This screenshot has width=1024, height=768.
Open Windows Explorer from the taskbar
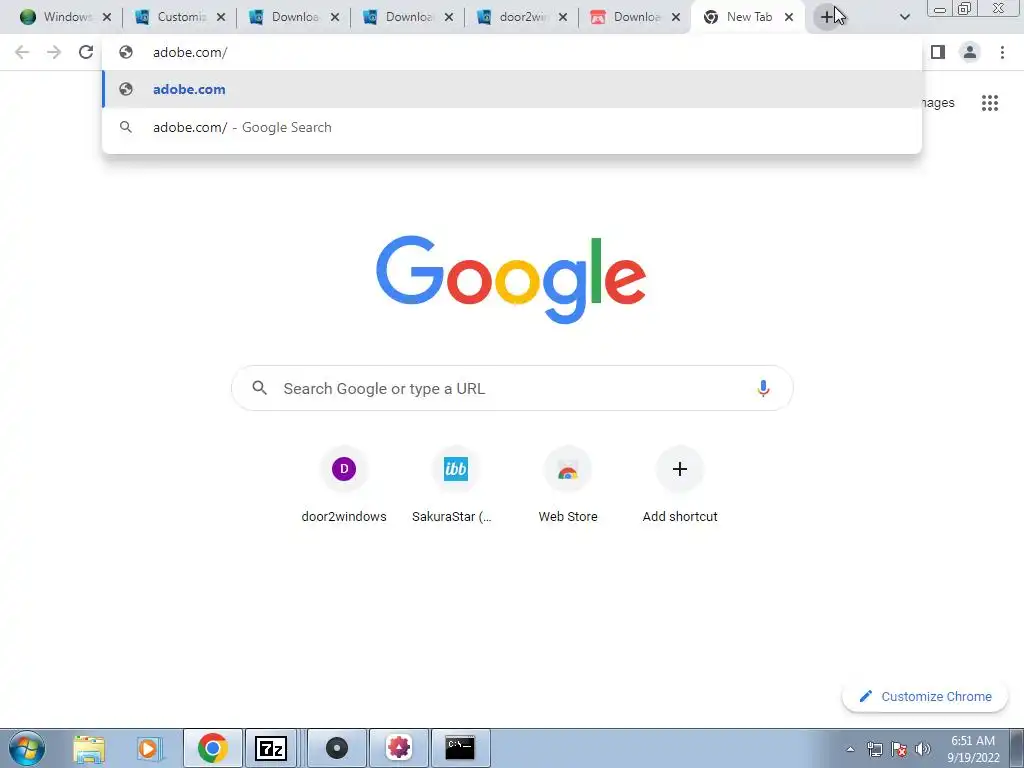coord(89,748)
